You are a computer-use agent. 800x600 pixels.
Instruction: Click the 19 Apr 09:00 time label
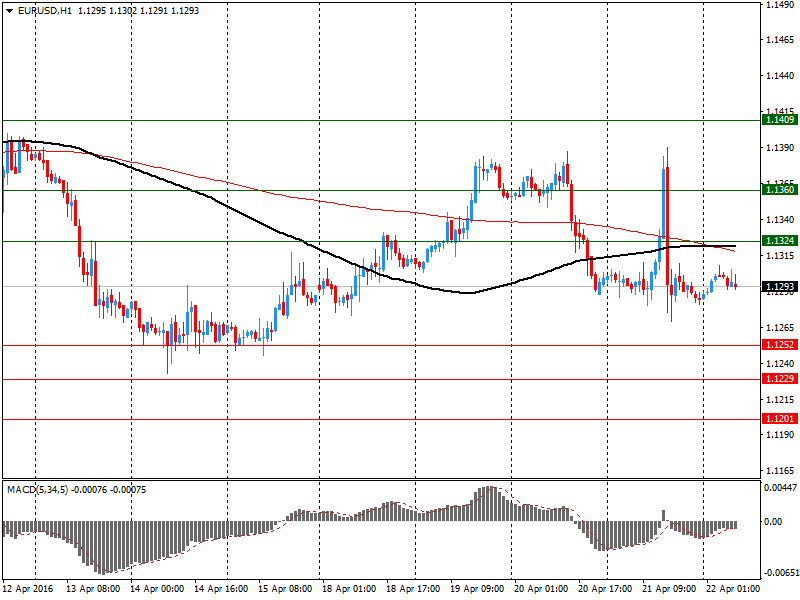tap(477, 589)
